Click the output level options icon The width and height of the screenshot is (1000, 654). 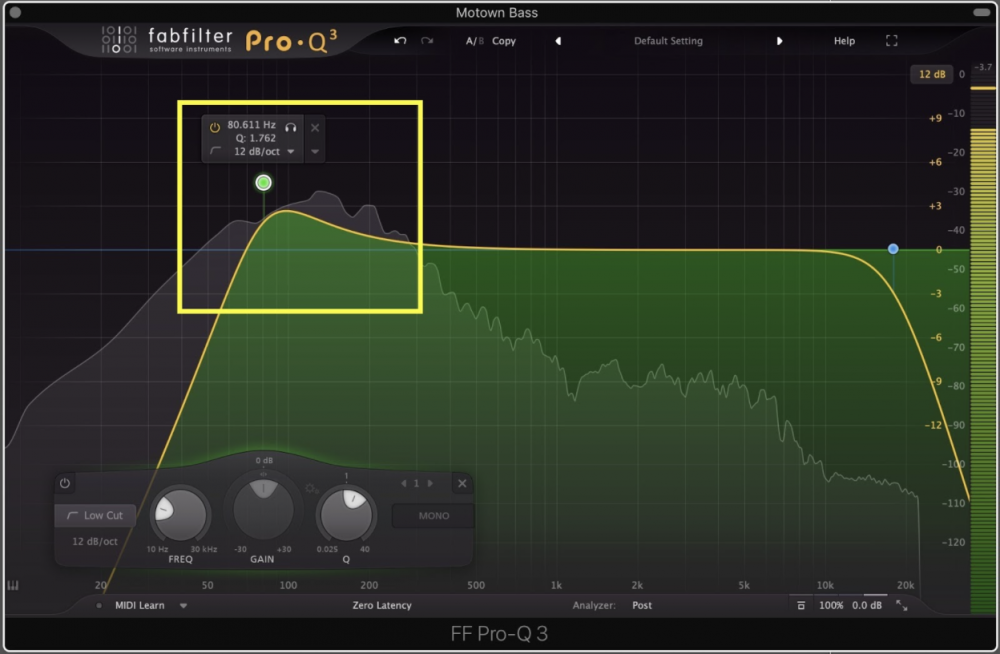801,605
